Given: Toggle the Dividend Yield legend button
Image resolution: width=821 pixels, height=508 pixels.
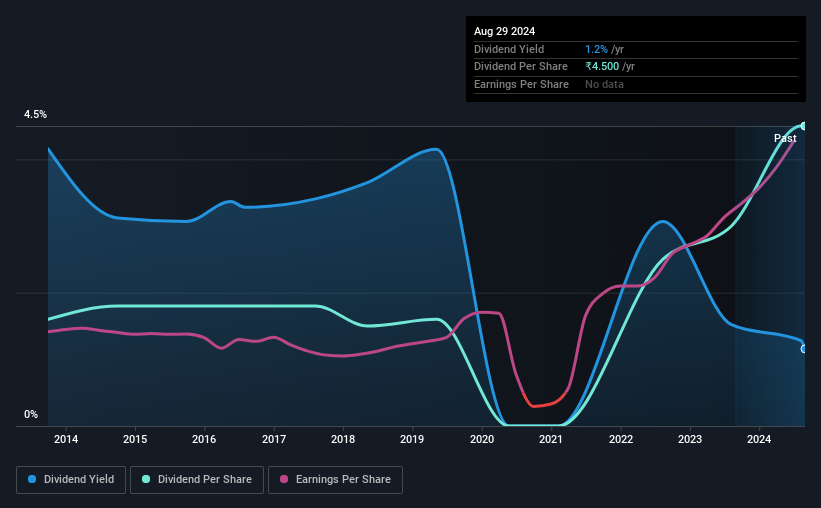Looking at the screenshot, I should [71, 480].
